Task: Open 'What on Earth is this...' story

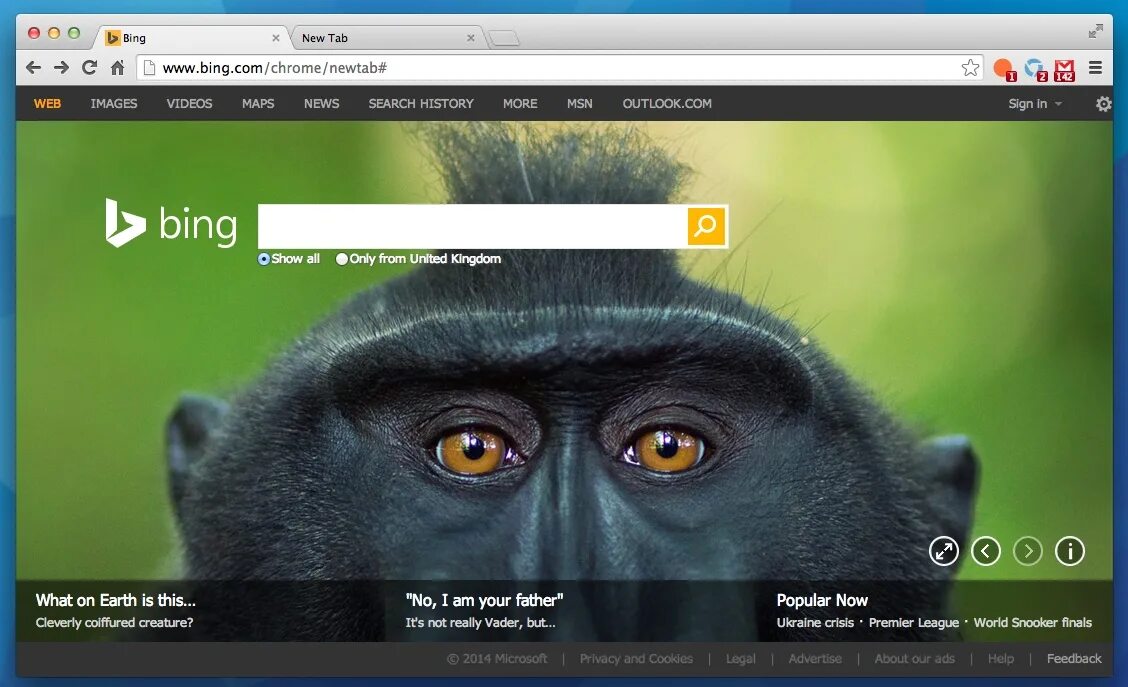Action: point(116,600)
